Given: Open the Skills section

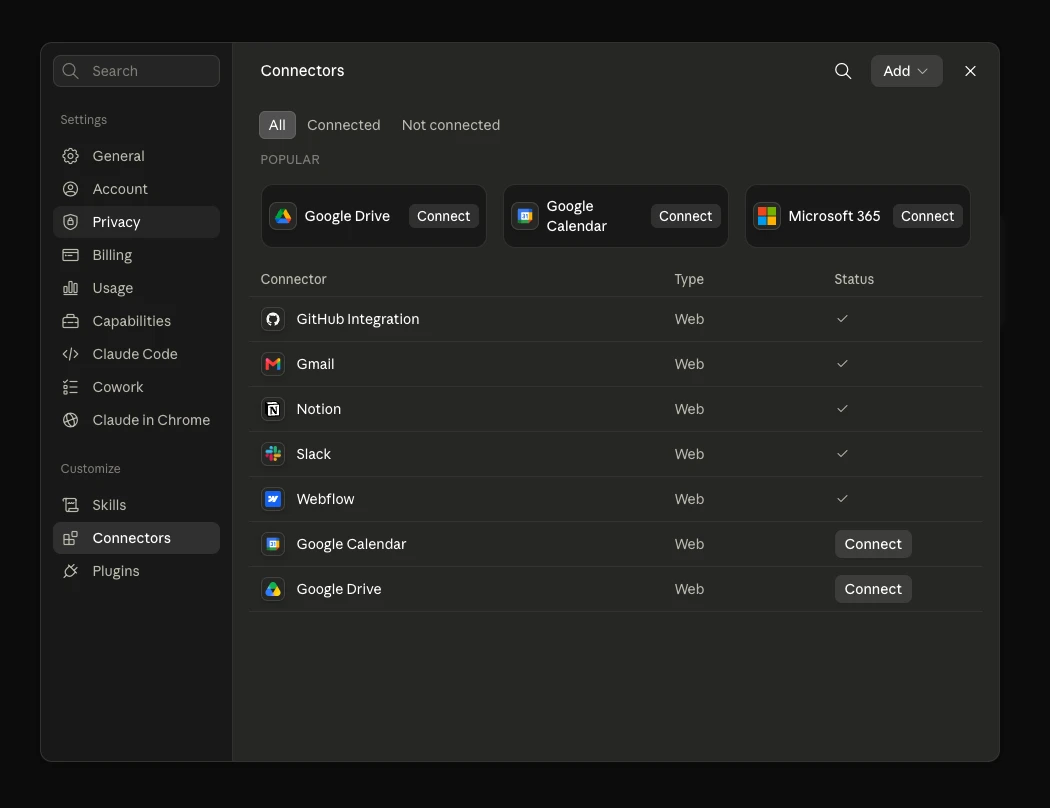Looking at the screenshot, I should (137, 505).
